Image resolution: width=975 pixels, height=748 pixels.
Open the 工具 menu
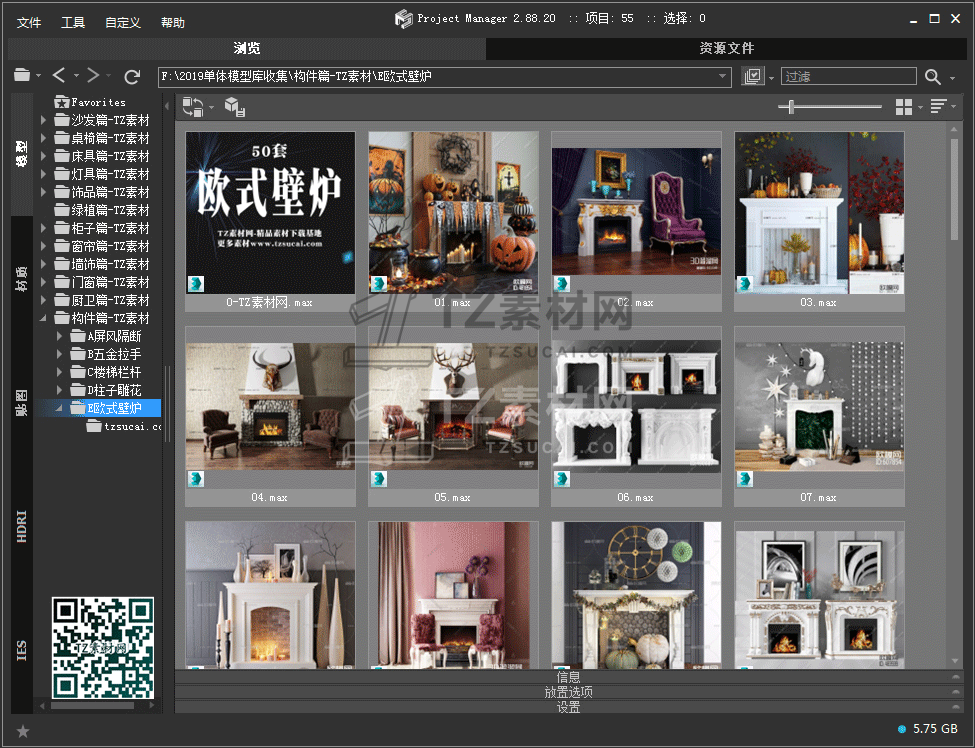[73, 22]
